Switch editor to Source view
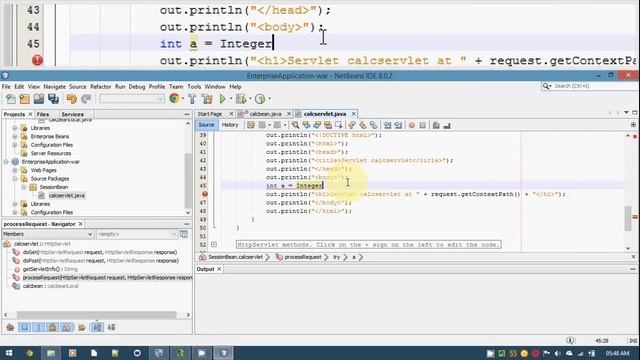 (206, 125)
